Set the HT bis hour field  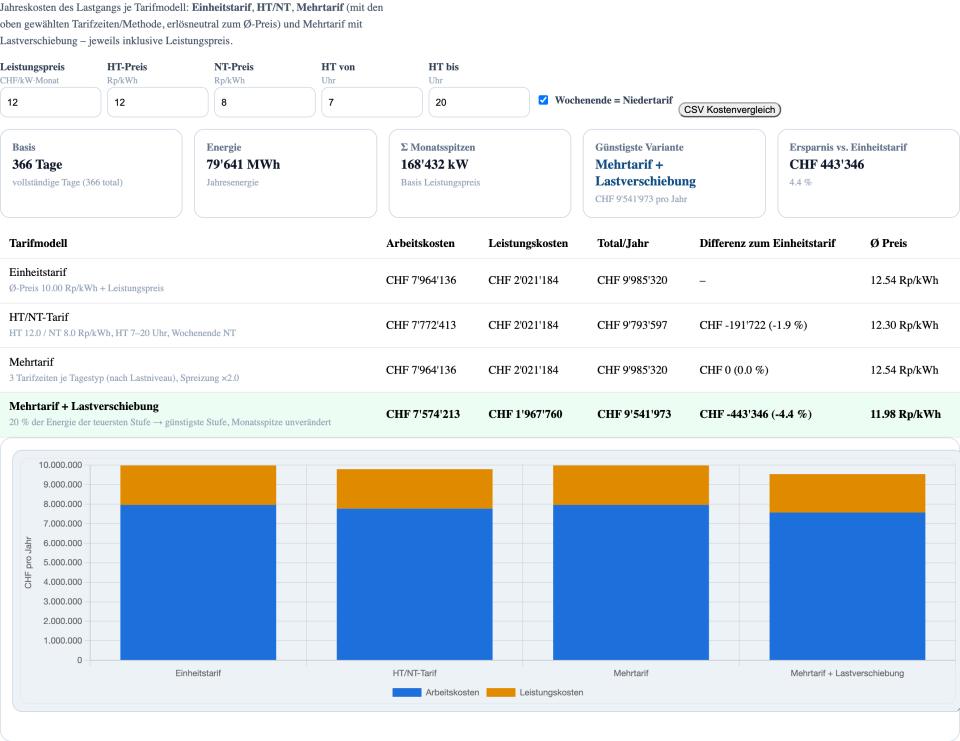[479, 102]
